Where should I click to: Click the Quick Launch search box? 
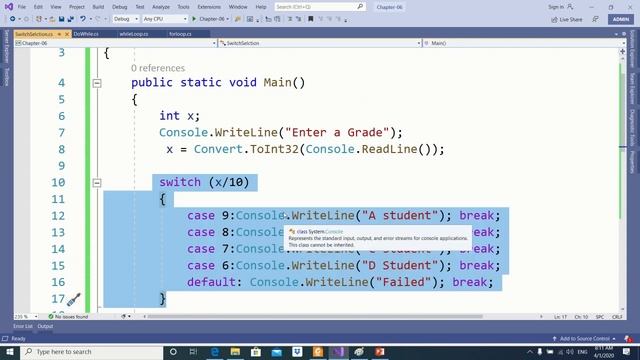(320, 7)
